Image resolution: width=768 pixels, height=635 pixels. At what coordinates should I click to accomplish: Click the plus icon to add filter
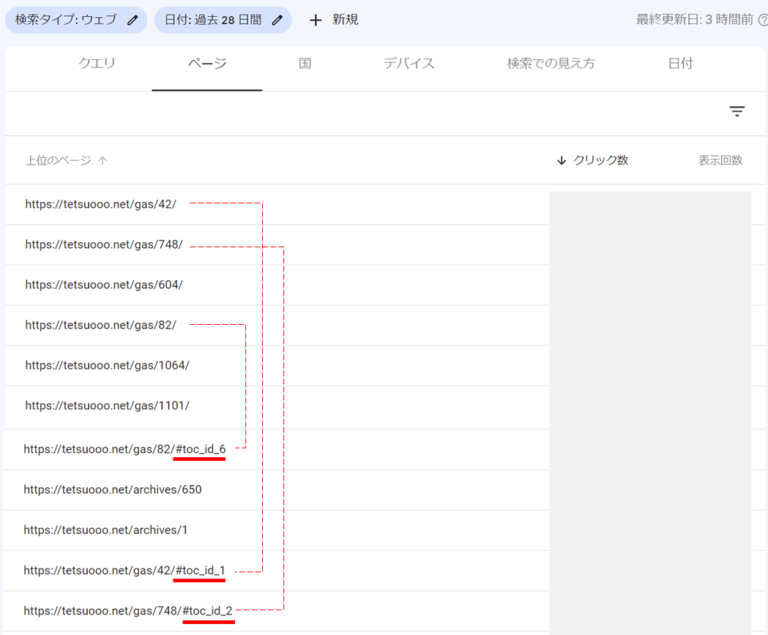click(x=315, y=20)
